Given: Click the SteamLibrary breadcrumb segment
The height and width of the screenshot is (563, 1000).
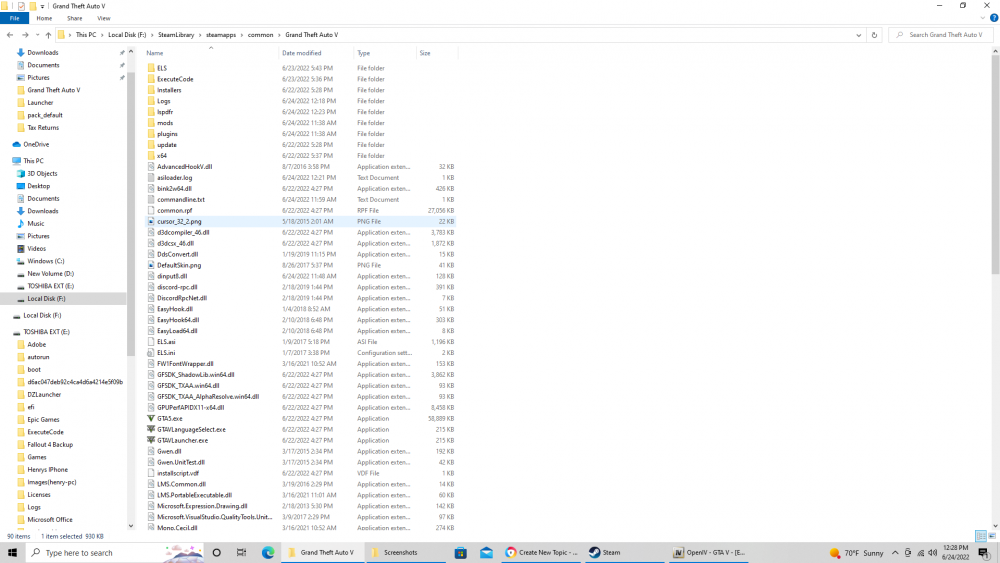Looking at the screenshot, I should [176, 35].
